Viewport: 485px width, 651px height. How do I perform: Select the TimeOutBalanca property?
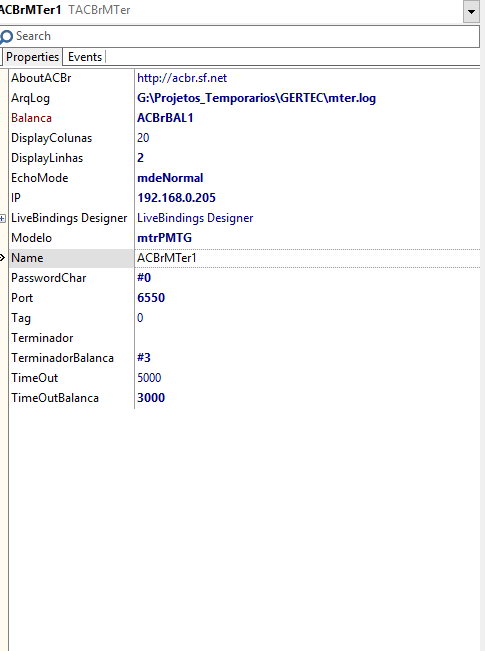coord(55,398)
